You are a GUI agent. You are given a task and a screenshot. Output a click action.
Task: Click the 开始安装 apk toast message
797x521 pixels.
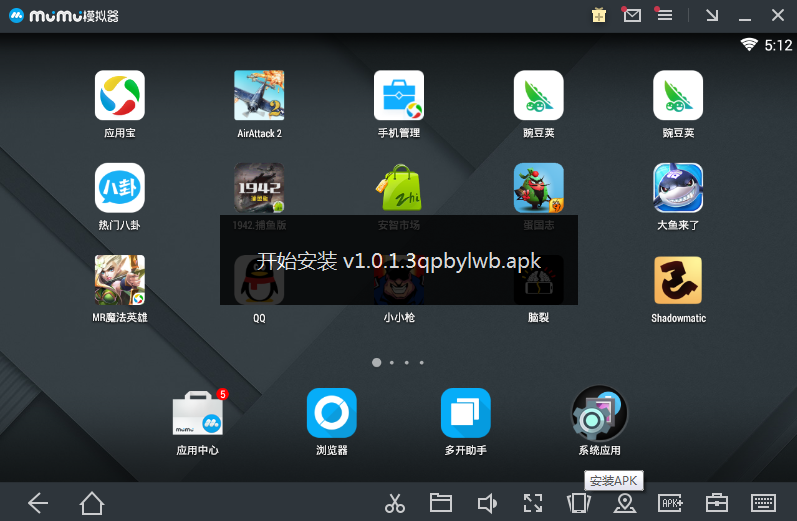(398, 260)
